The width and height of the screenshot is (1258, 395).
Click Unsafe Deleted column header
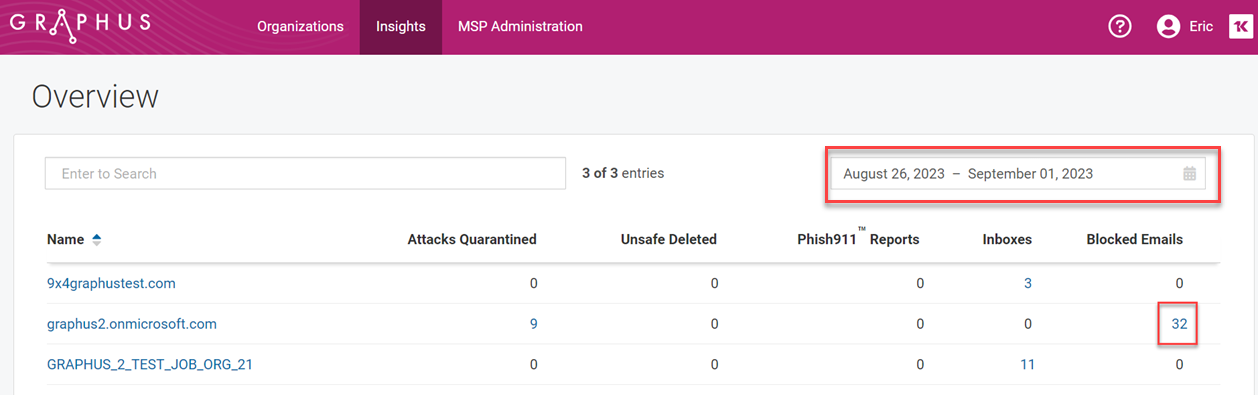pos(669,239)
